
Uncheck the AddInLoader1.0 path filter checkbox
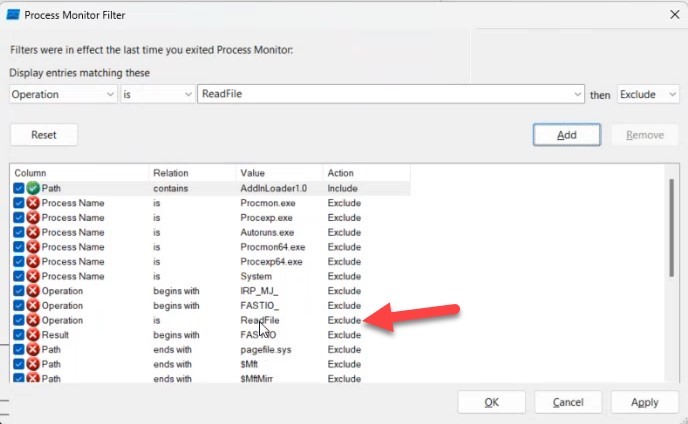click(19, 188)
